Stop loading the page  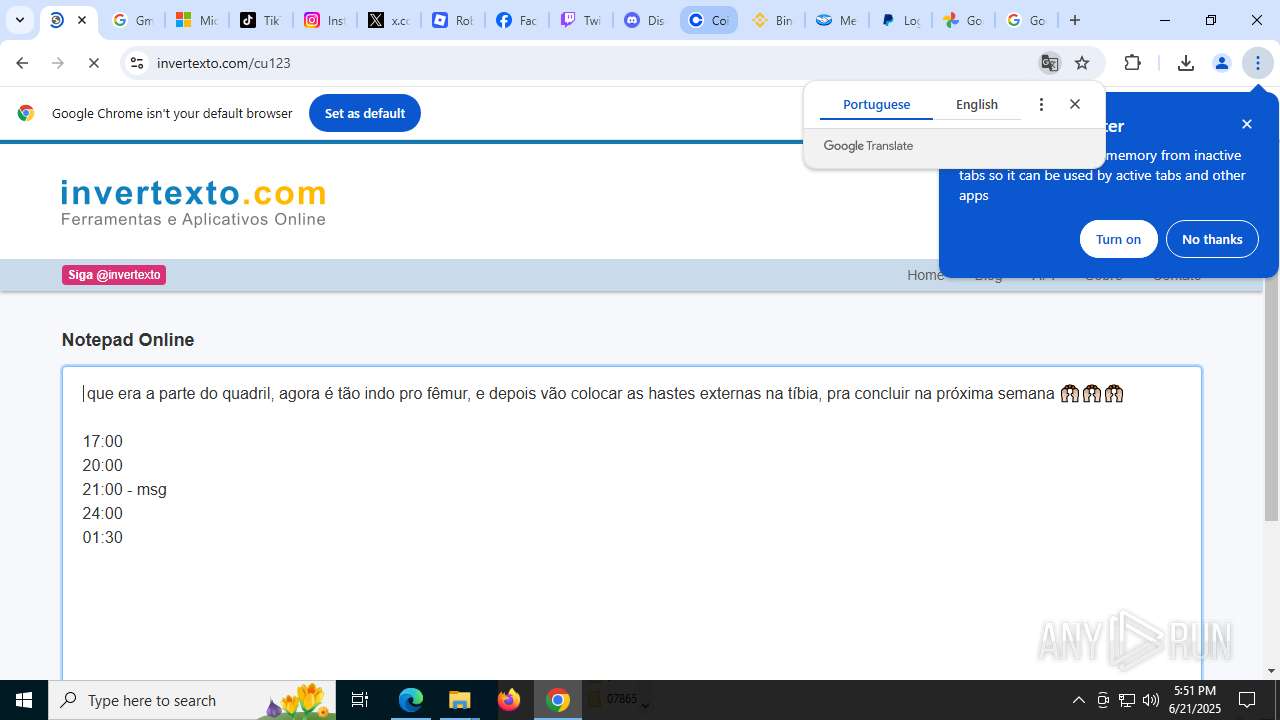[x=94, y=63]
